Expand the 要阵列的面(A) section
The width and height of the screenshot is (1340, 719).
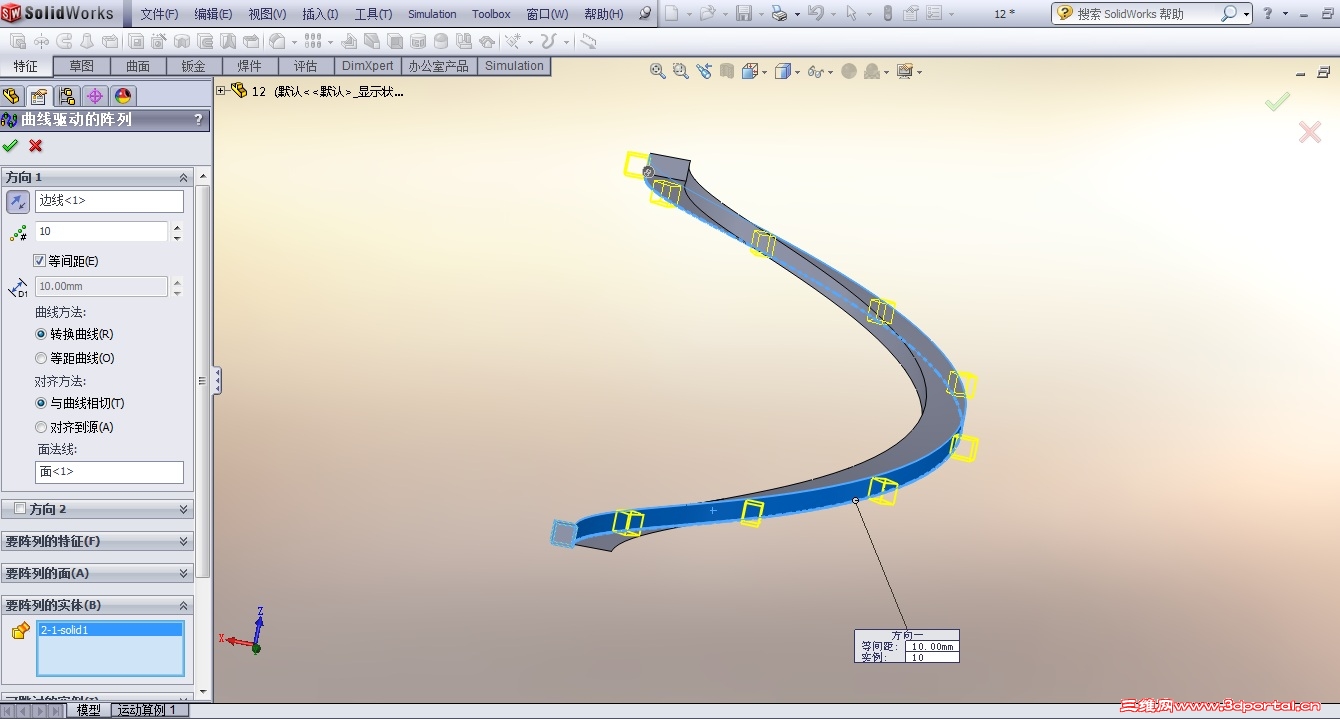coord(97,573)
